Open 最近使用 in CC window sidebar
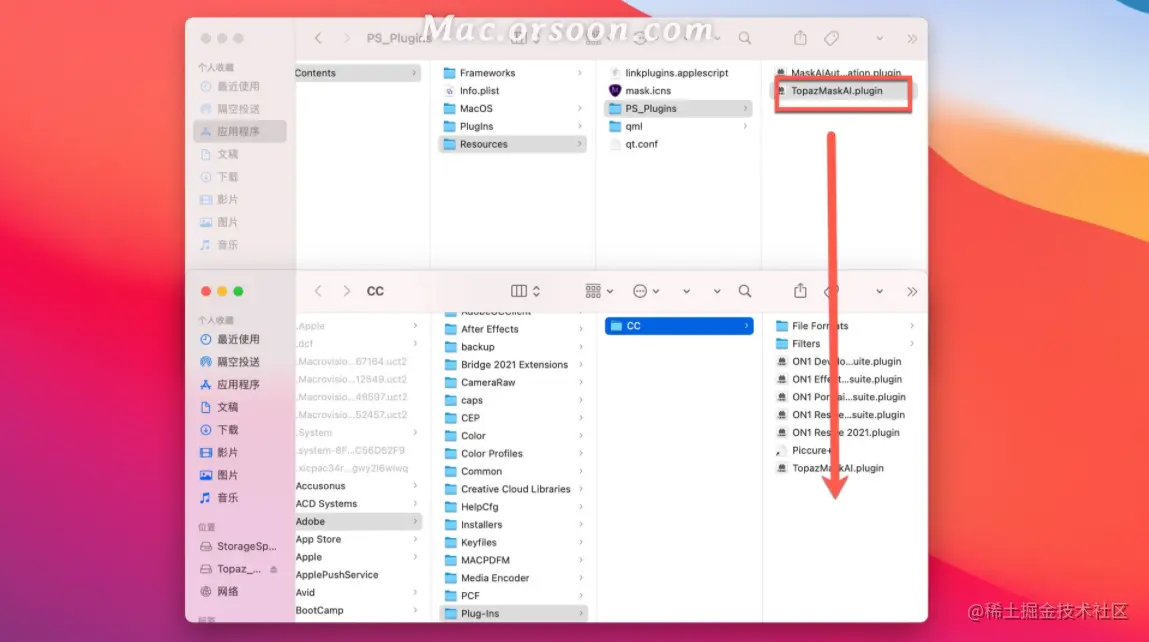Image resolution: width=1149 pixels, height=642 pixels. 230,339
